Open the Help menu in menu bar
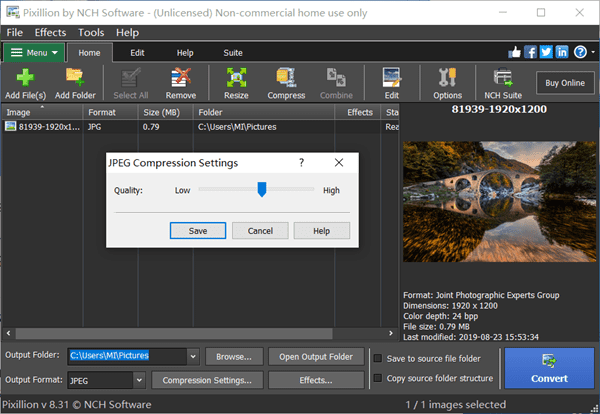The width and height of the screenshot is (600, 414). point(127,33)
